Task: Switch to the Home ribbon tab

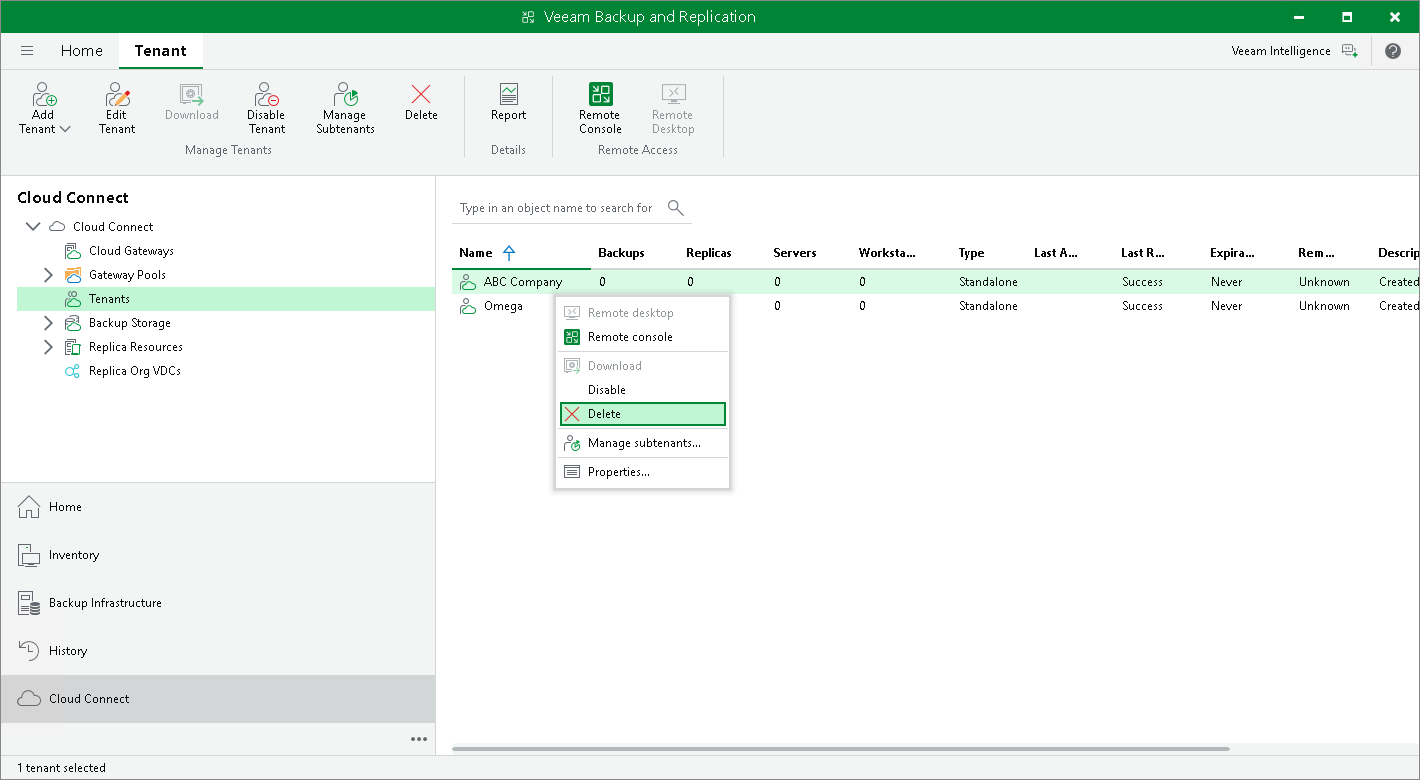Action: 82,51
